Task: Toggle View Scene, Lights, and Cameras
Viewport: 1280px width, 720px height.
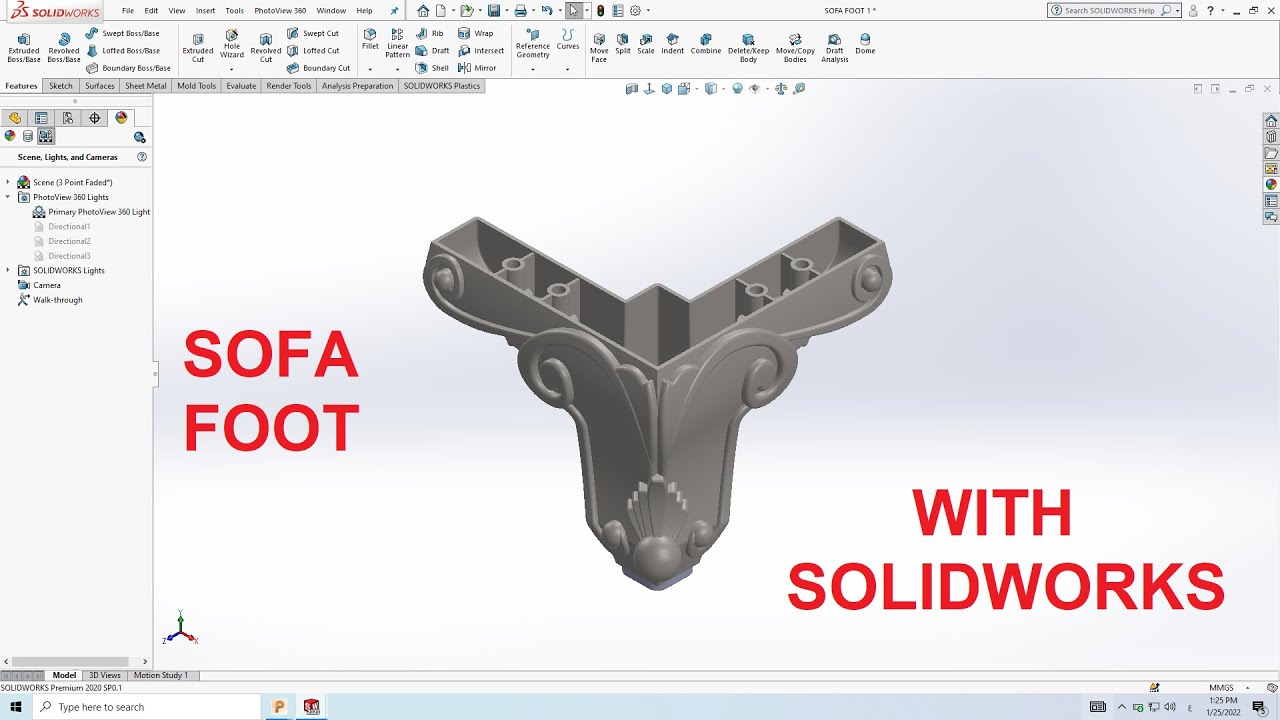Action: (46, 137)
